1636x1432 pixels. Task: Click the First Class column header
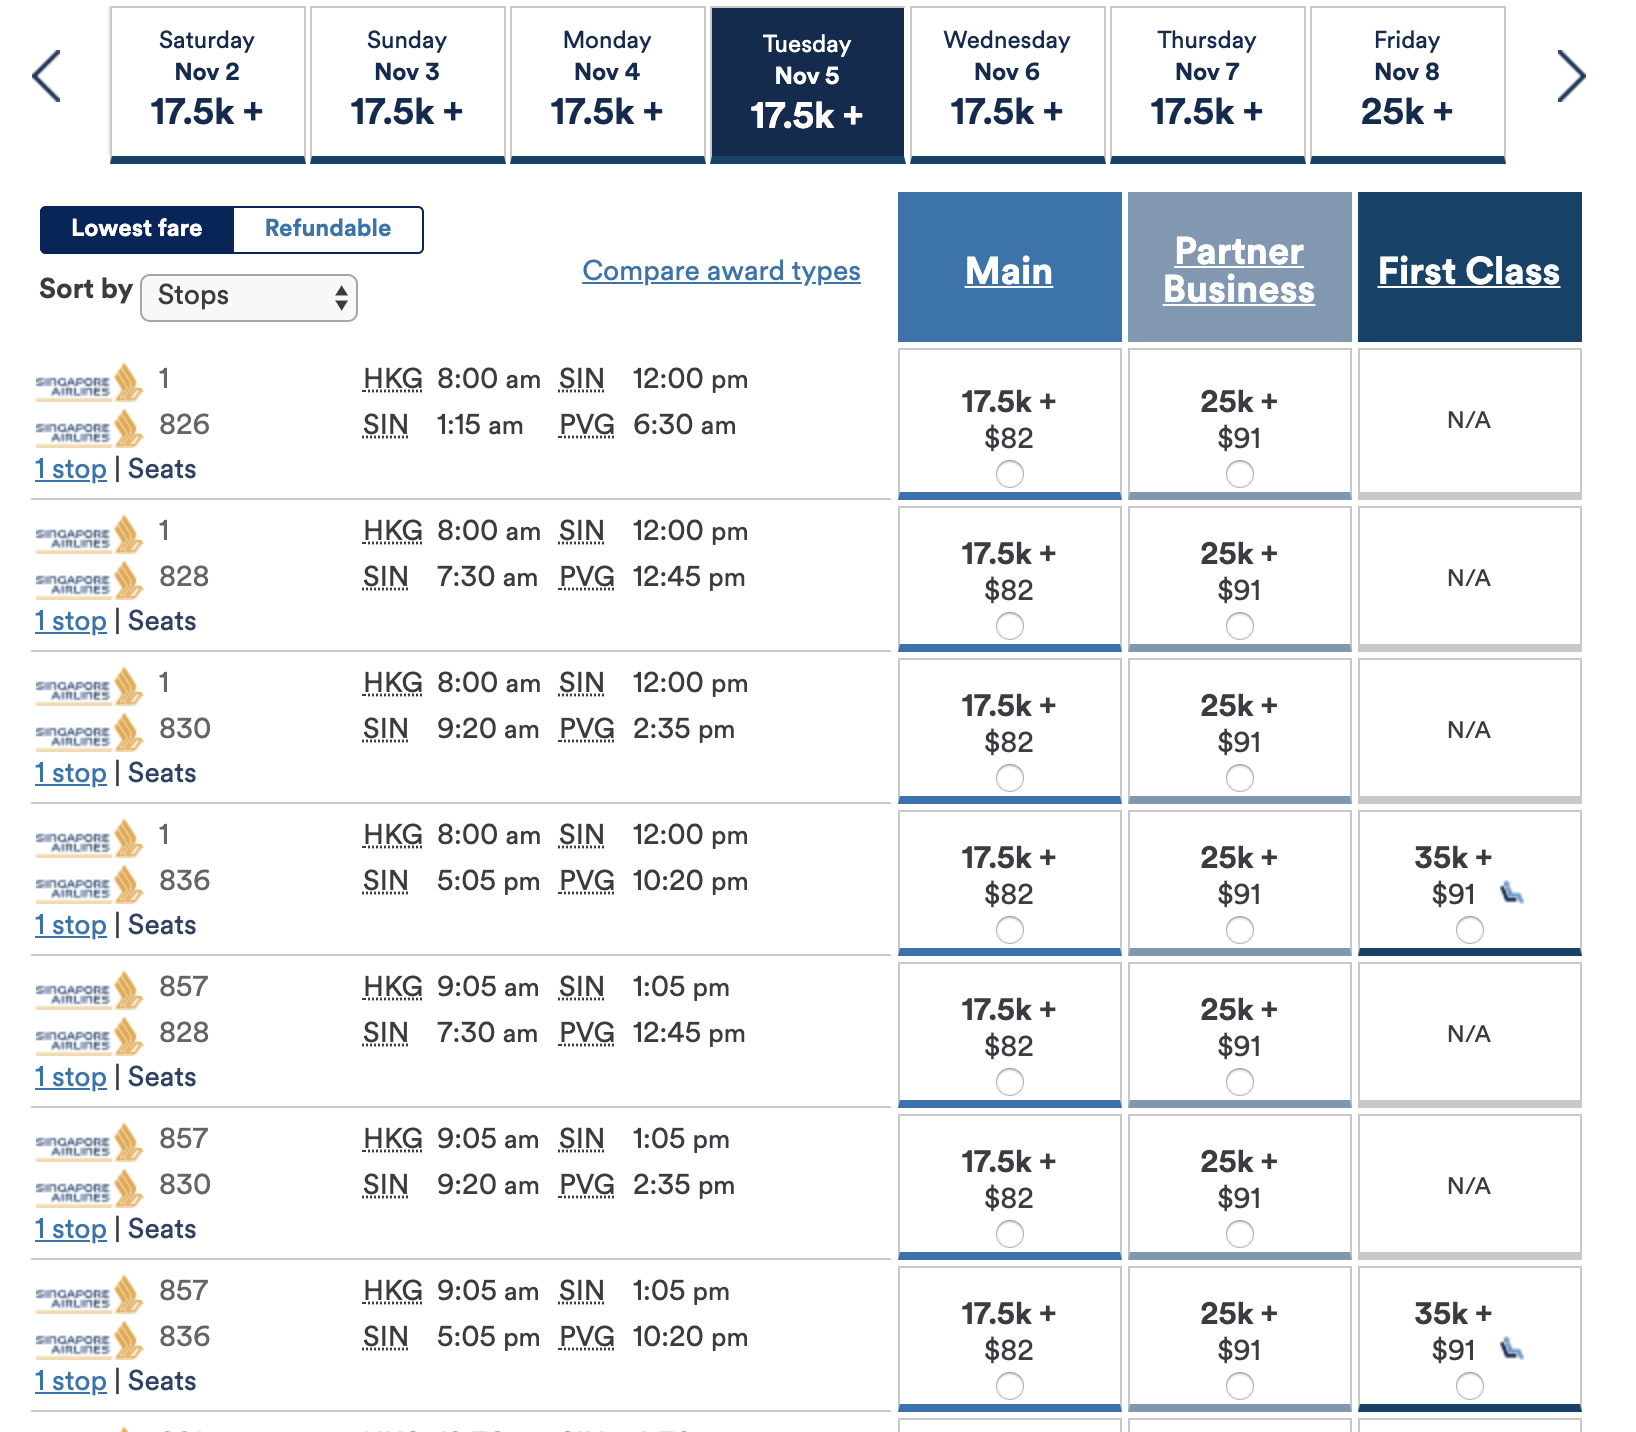[1468, 271]
